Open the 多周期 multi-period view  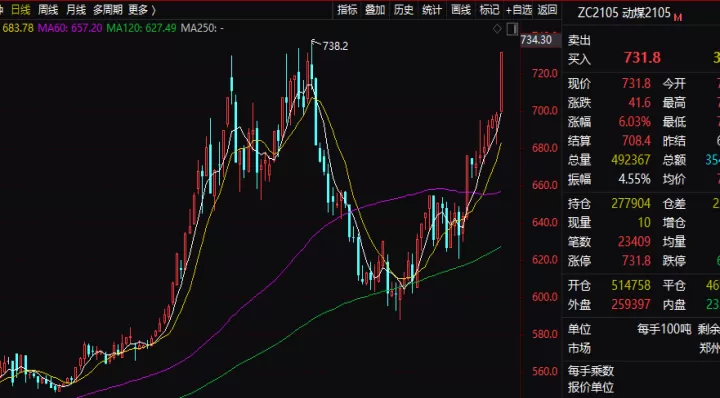tap(107, 10)
